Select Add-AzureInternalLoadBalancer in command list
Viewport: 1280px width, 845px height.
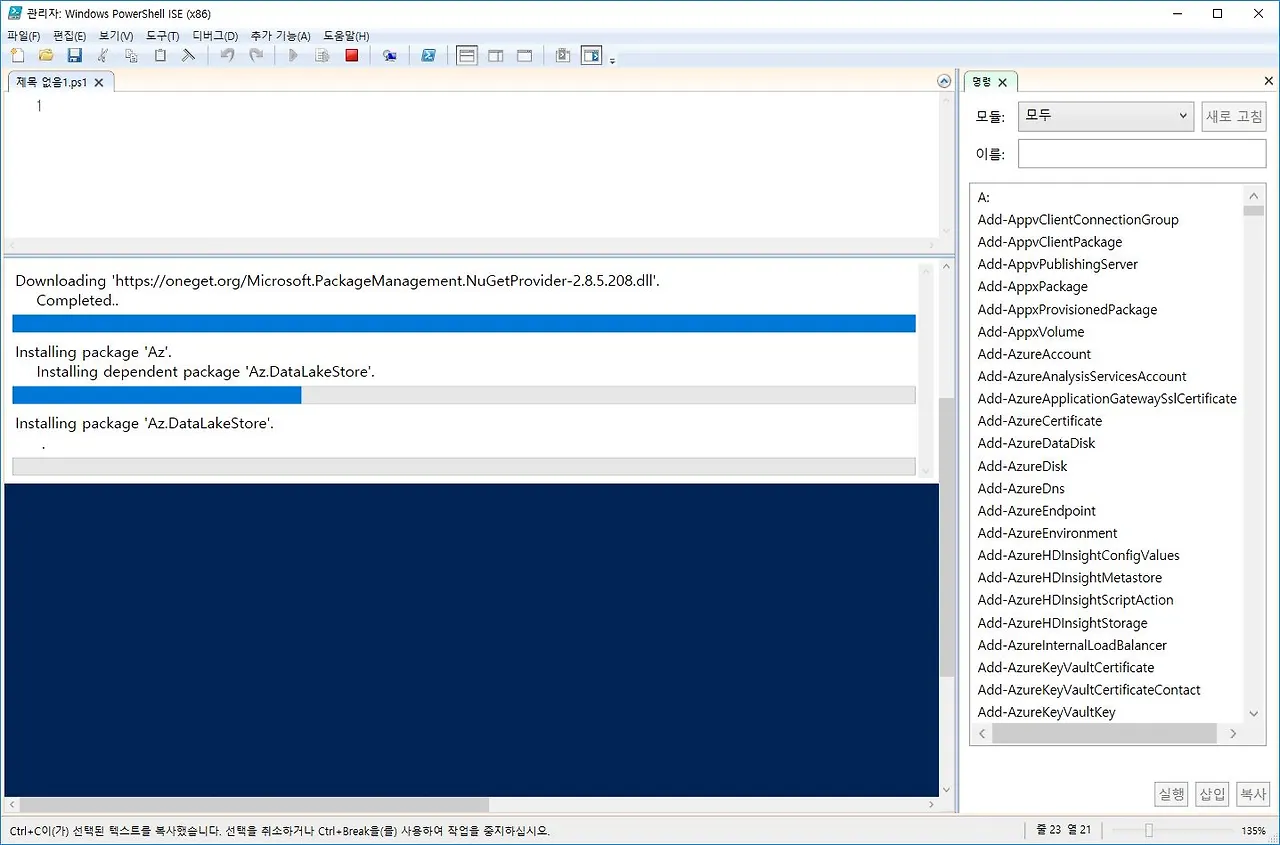(1072, 645)
